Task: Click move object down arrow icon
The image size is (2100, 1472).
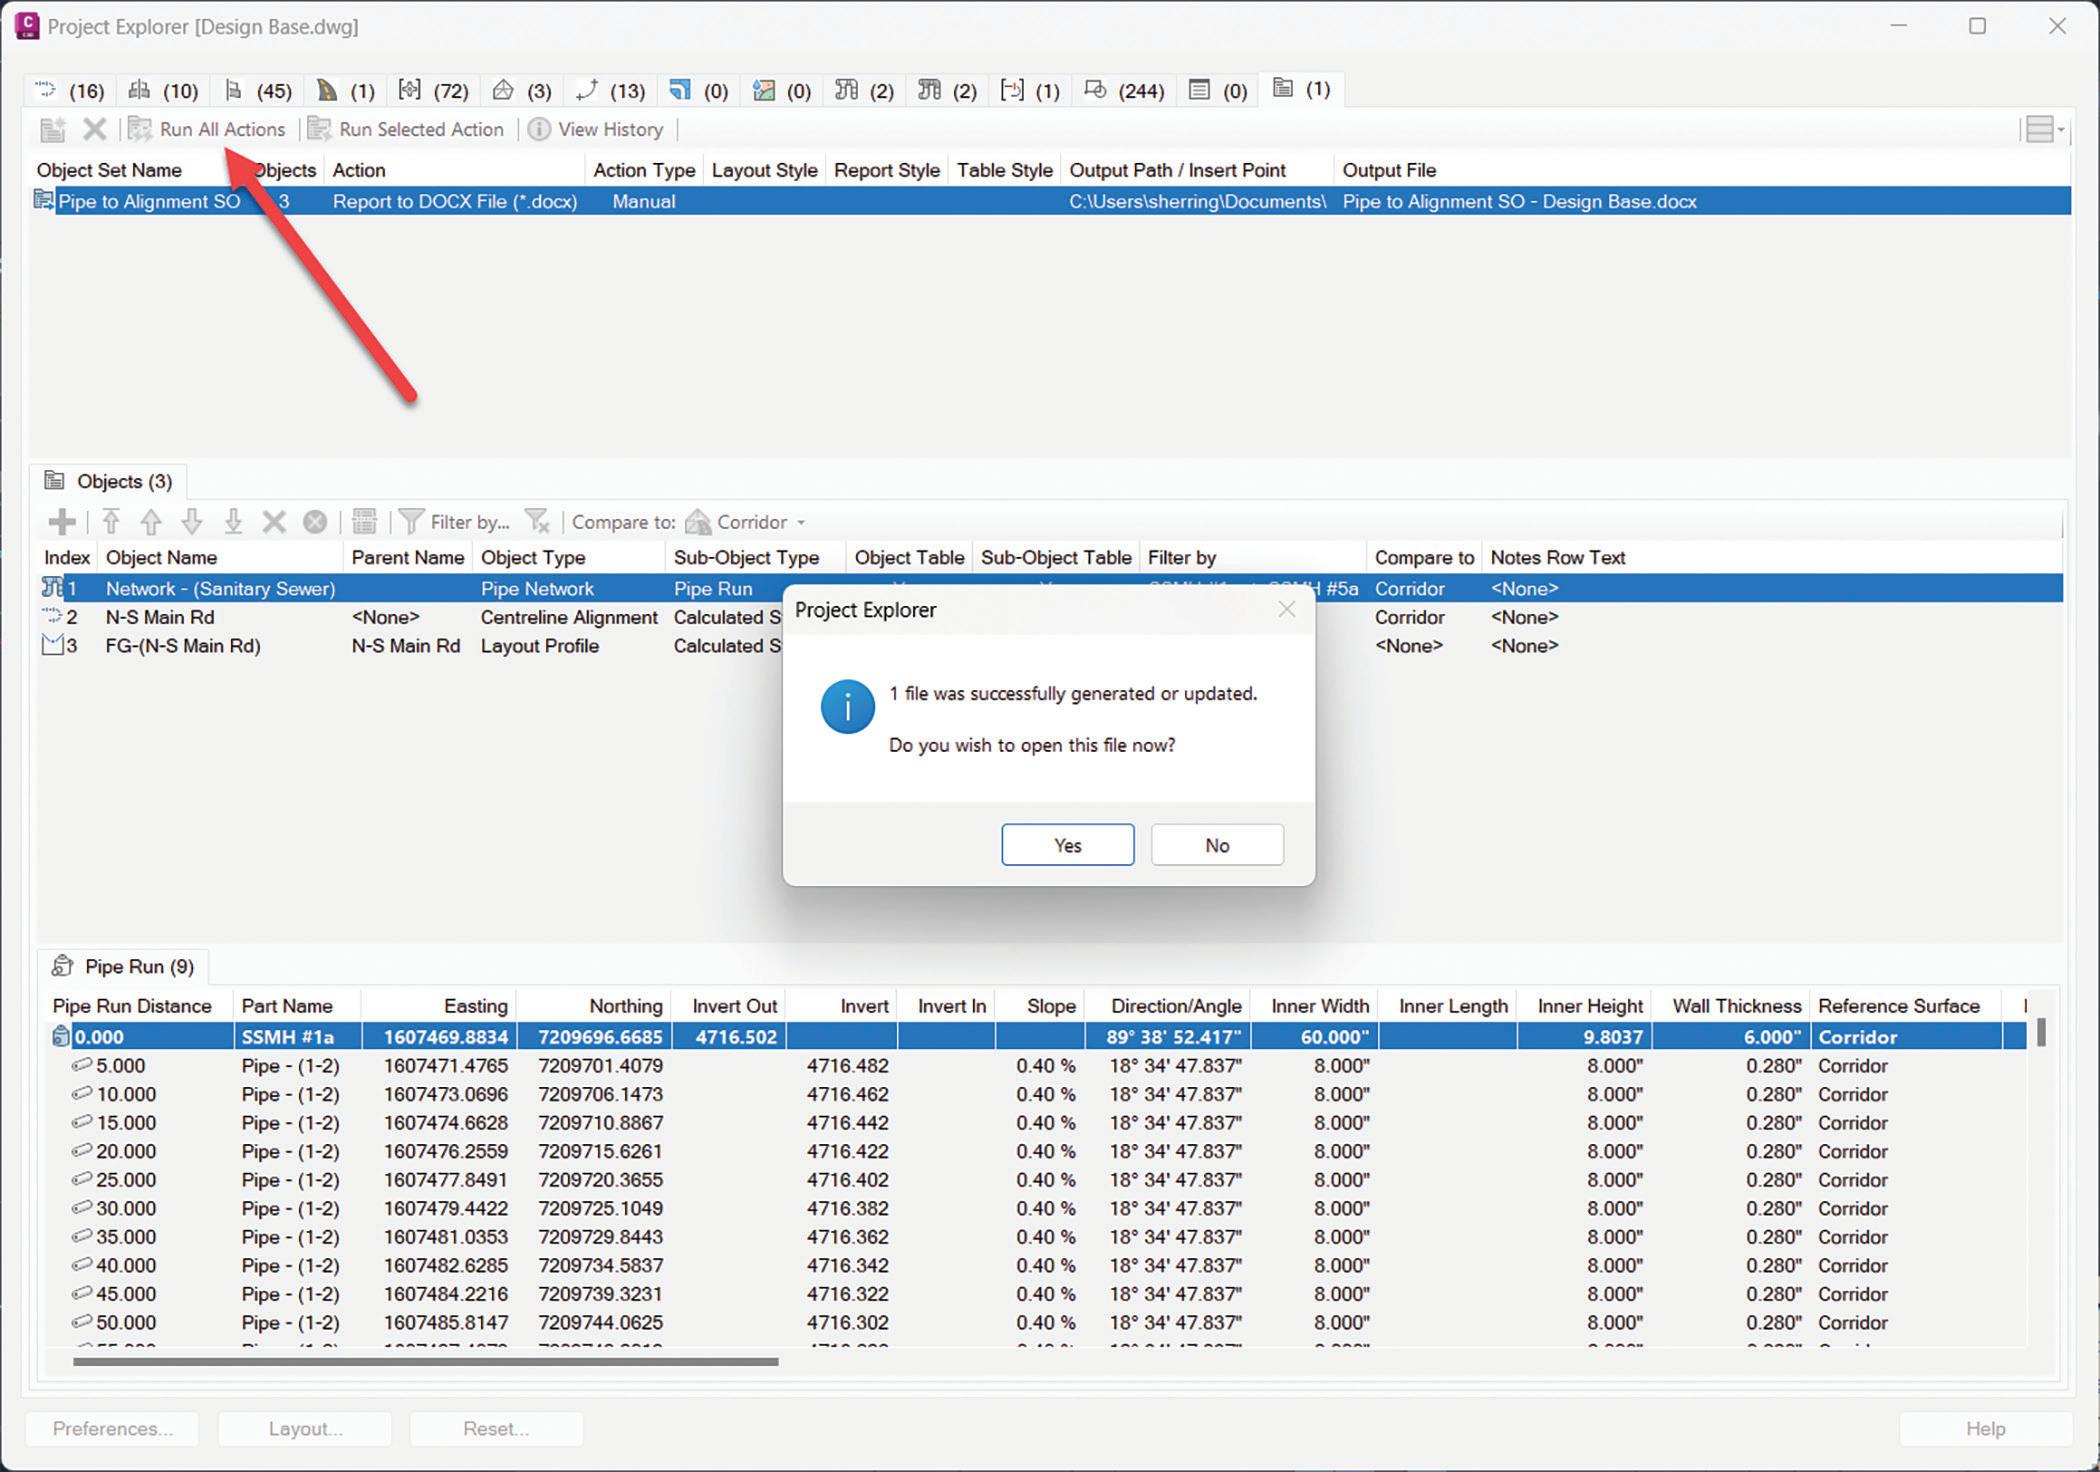Action: (x=192, y=522)
